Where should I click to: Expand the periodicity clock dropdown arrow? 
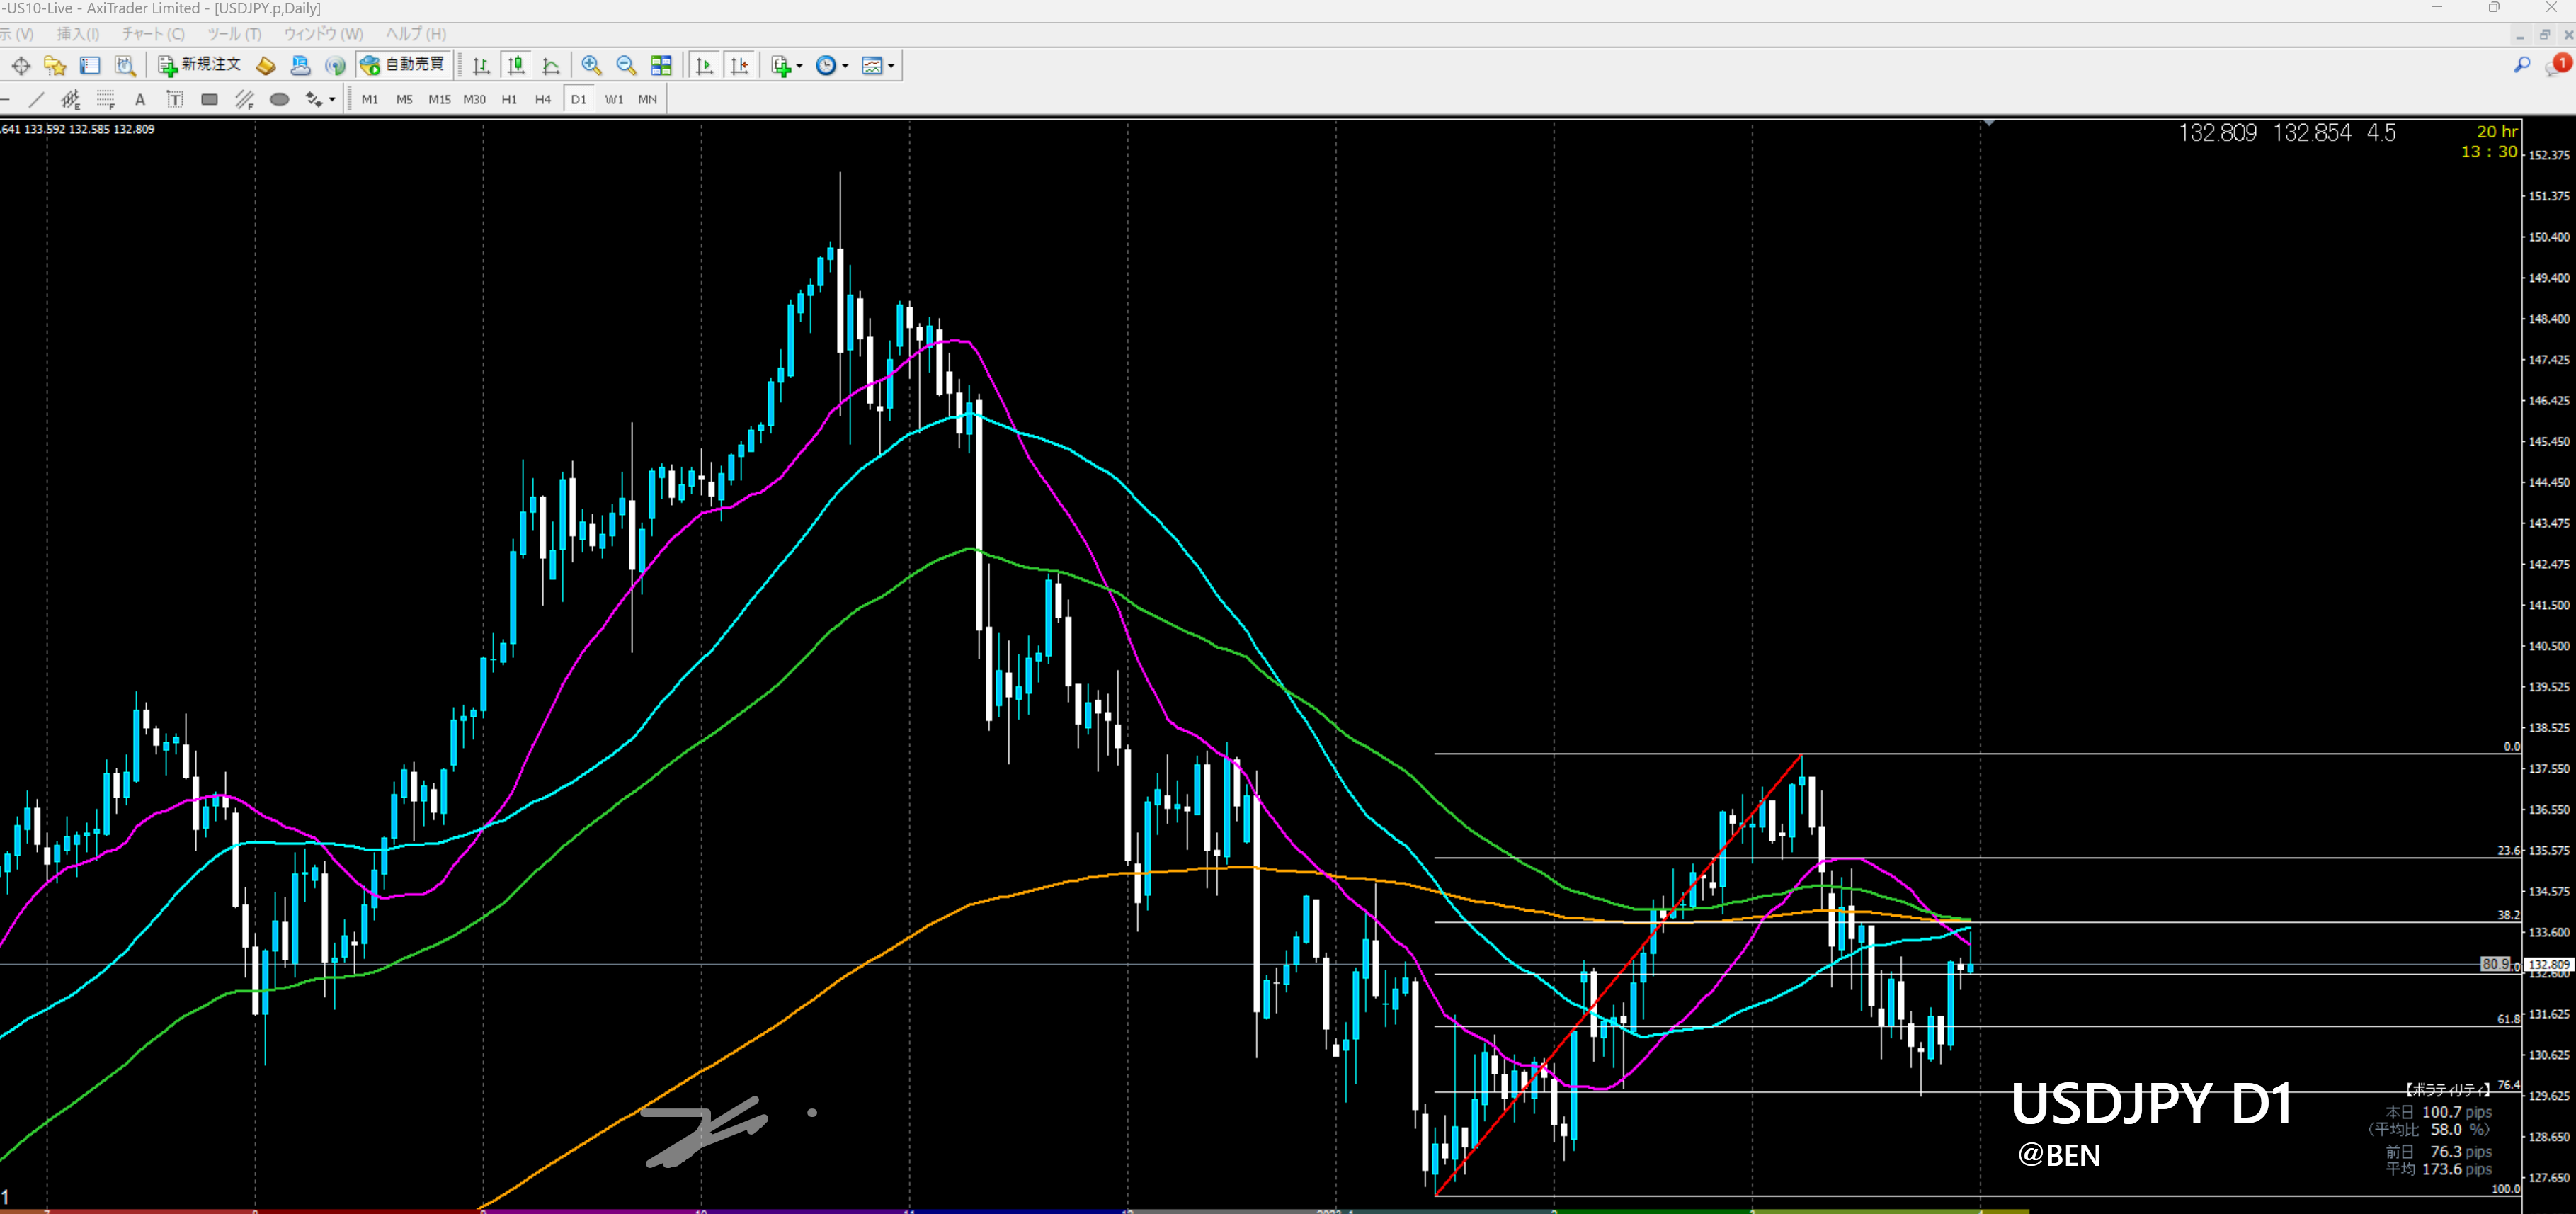tap(846, 66)
